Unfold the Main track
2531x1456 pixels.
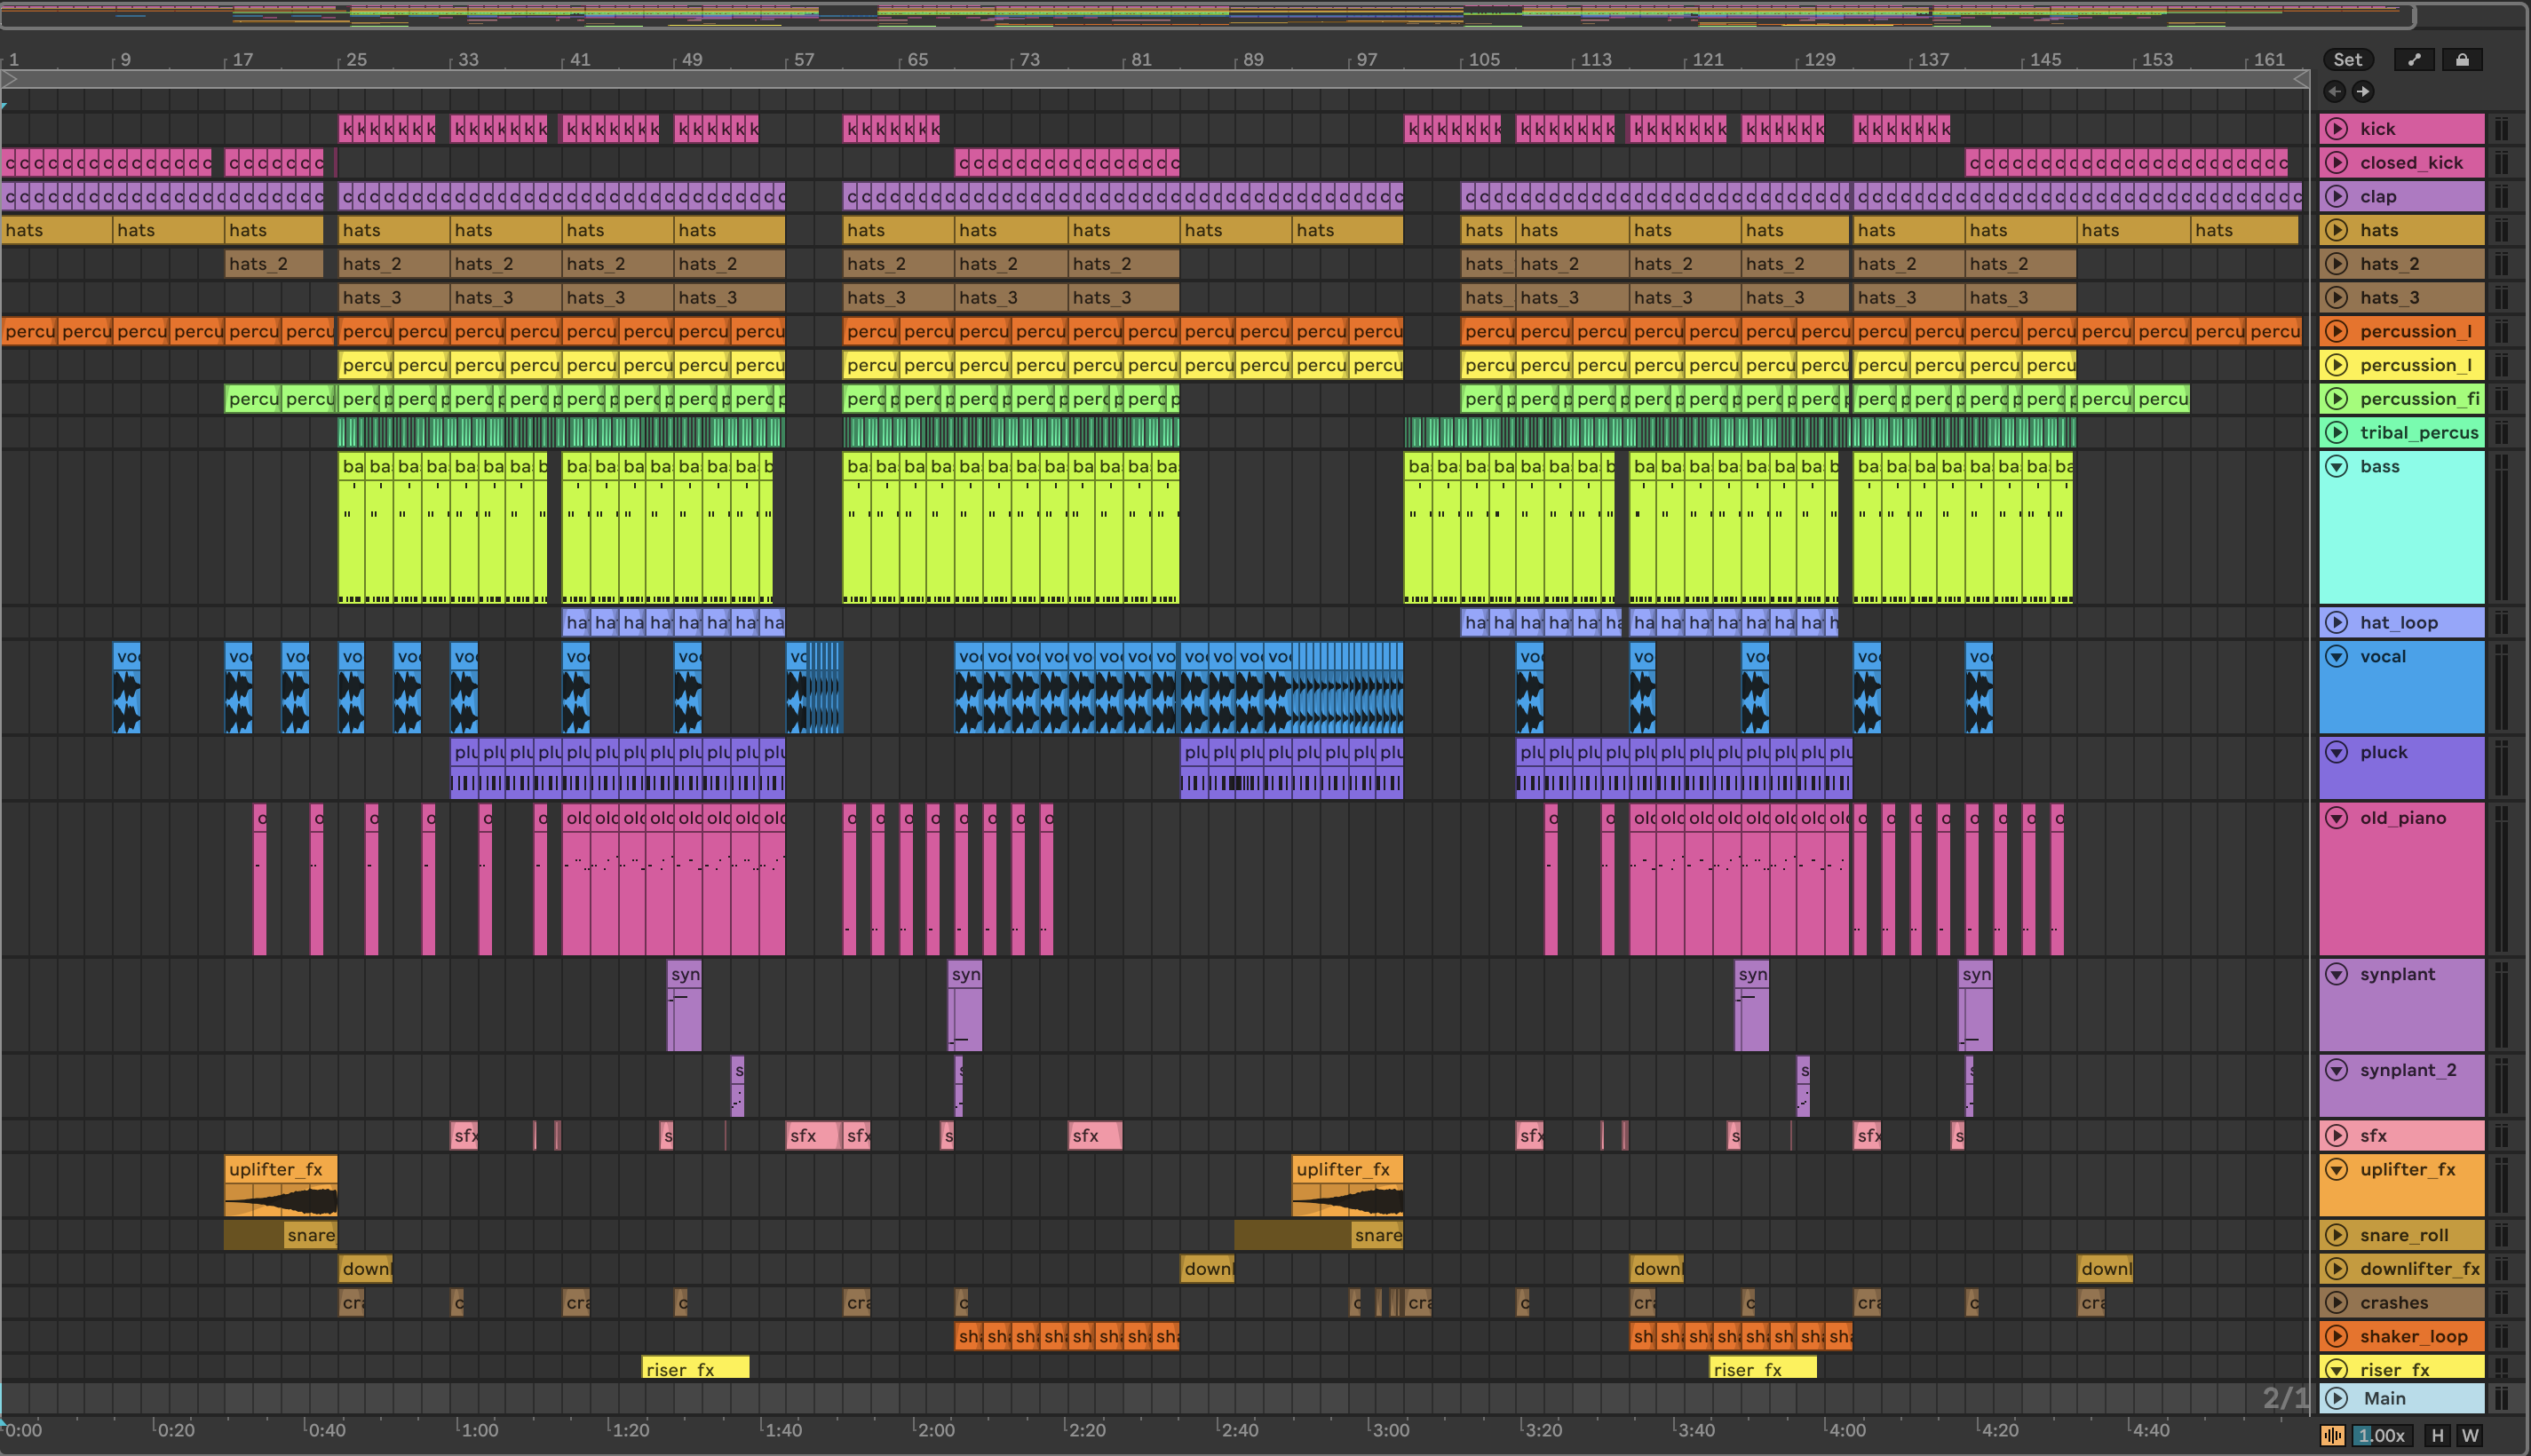click(x=2337, y=1399)
